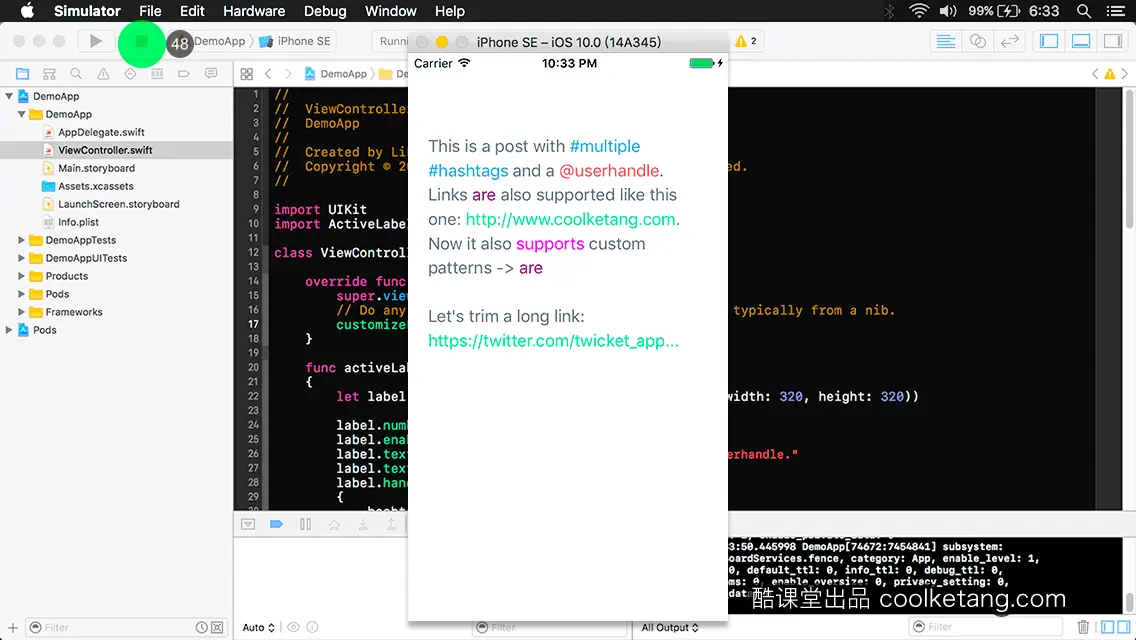The height and width of the screenshot is (640, 1136).
Task: Expand the Pods folder group
Action: pyautogui.click(x=22, y=294)
